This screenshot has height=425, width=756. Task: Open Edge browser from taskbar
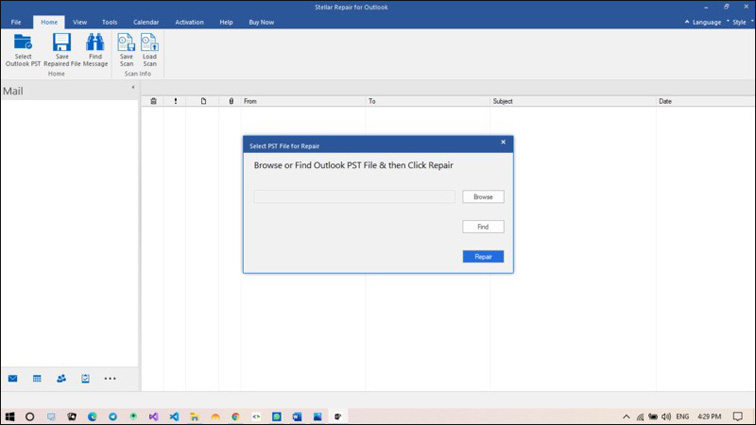tap(92, 416)
